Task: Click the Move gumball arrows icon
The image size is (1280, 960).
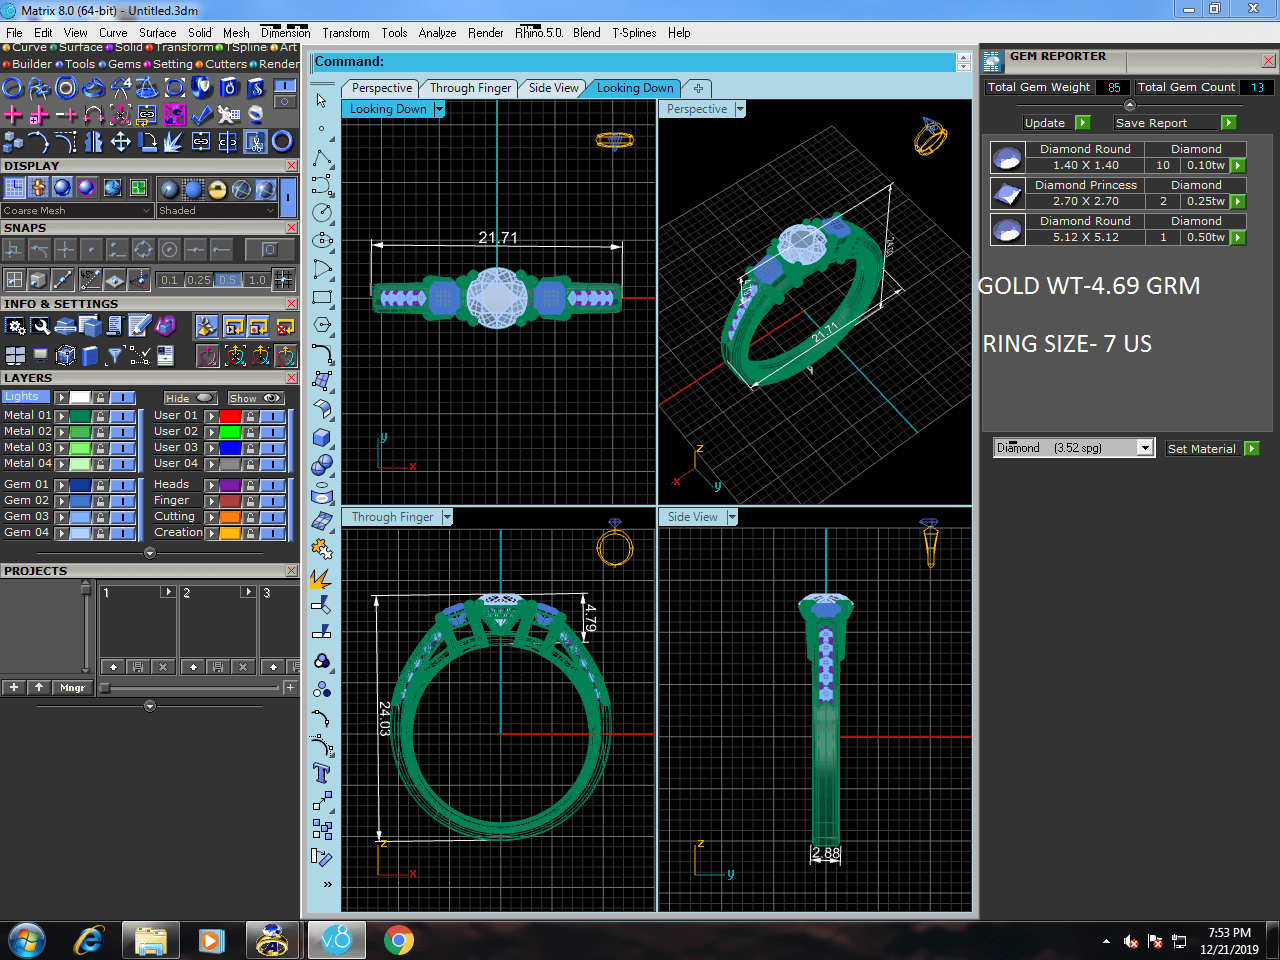Action: 120,142
